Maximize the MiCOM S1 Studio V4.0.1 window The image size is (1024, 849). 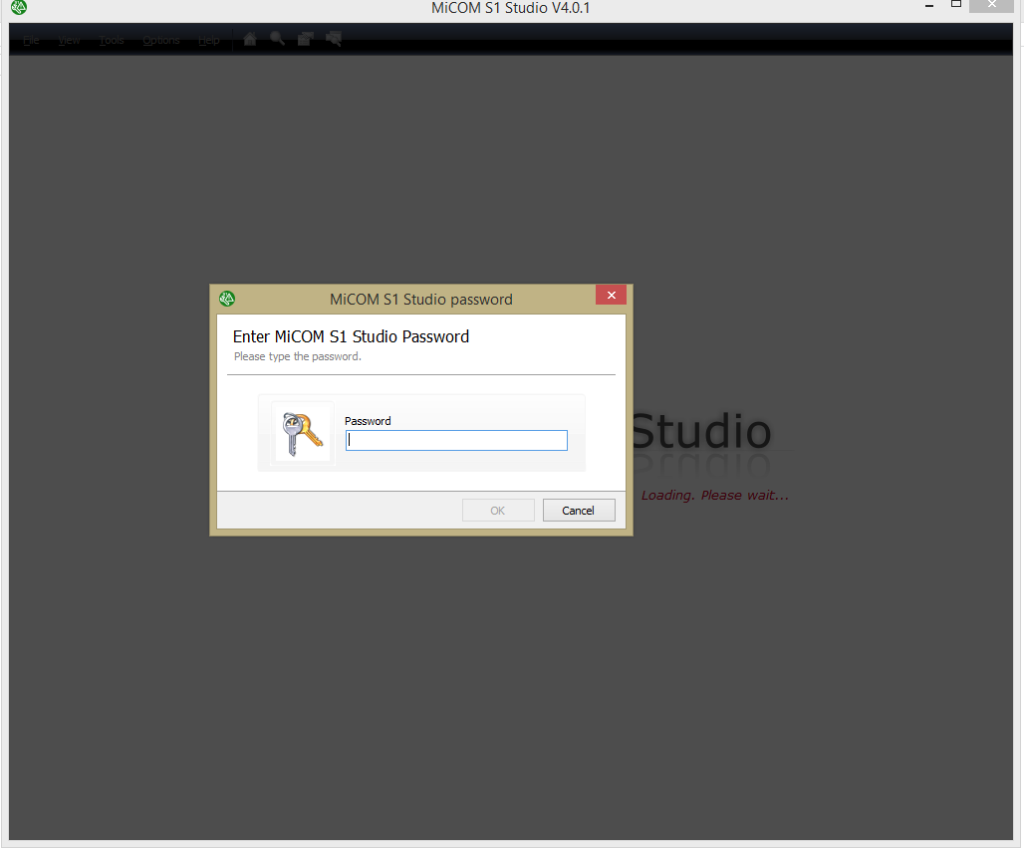(956, 5)
